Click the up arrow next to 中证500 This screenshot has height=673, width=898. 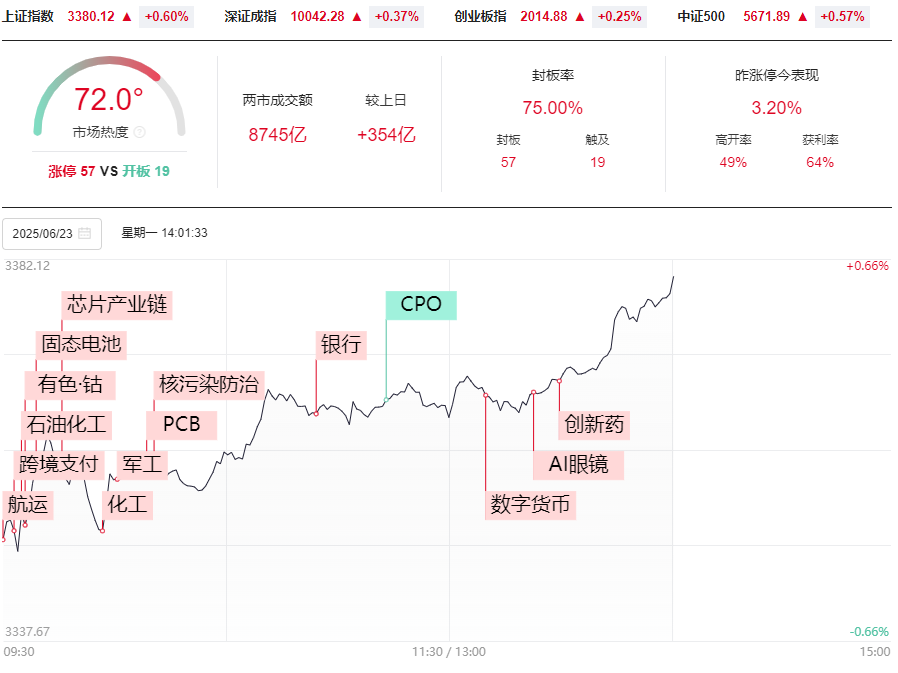(x=803, y=16)
